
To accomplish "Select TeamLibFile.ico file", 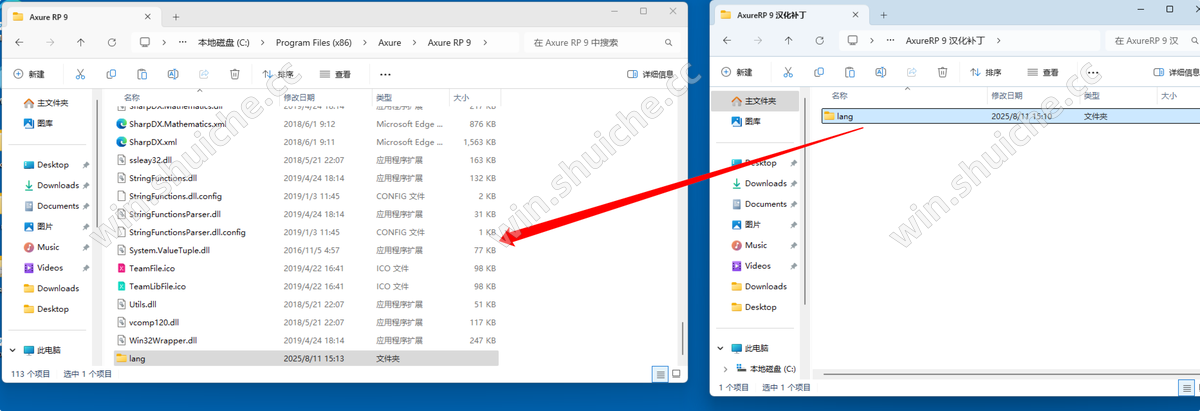I will (305, 286).
